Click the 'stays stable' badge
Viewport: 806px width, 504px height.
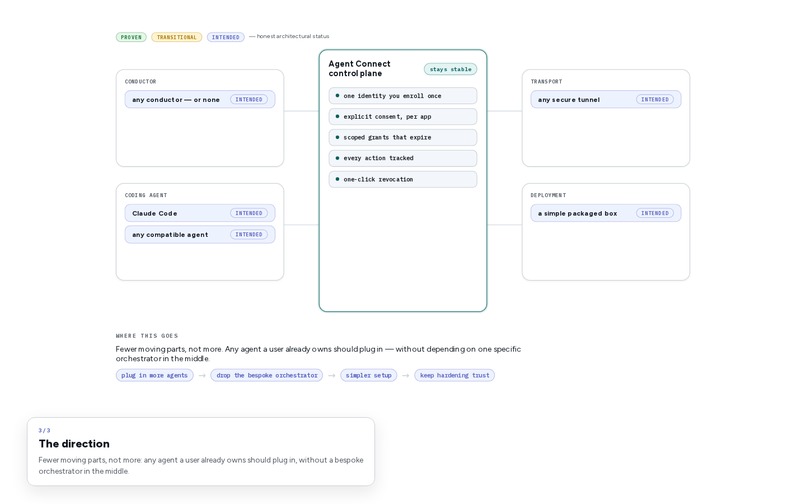click(x=450, y=69)
